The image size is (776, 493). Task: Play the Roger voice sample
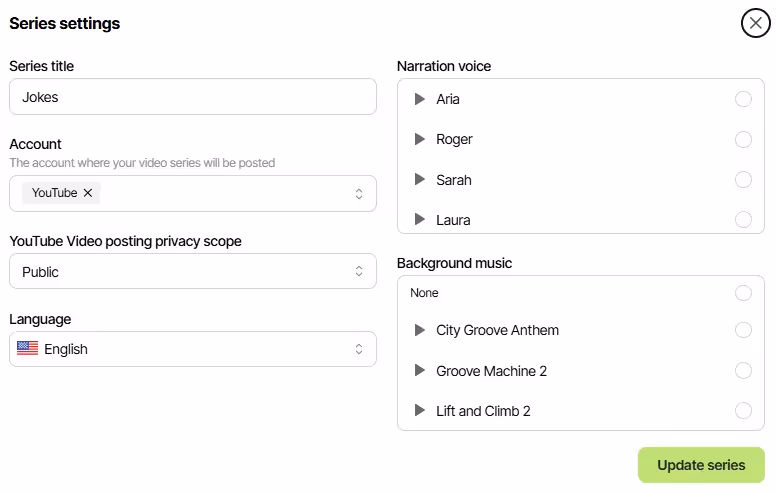420,139
